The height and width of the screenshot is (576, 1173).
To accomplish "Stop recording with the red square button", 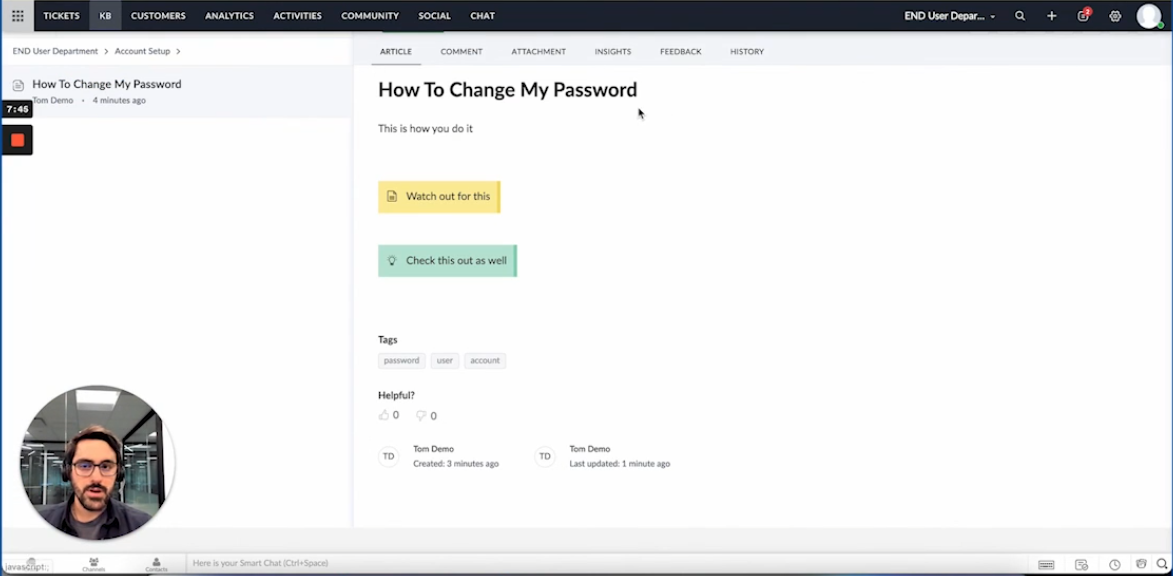I will point(17,140).
